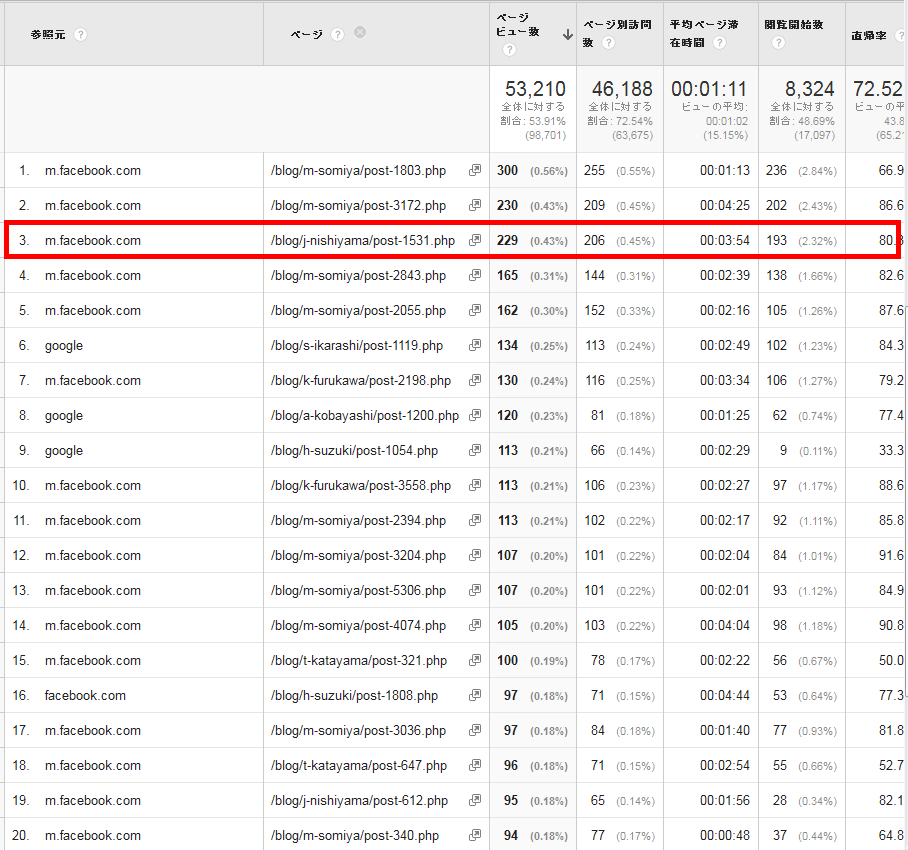Viewport: 908px width, 850px height.
Task: Open post-1531.php external link icon
Action: 475,241
